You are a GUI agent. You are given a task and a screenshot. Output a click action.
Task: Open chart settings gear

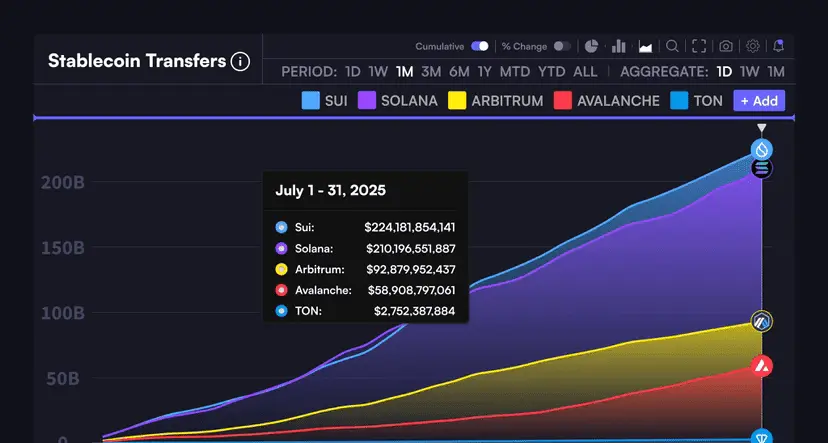tap(752, 46)
